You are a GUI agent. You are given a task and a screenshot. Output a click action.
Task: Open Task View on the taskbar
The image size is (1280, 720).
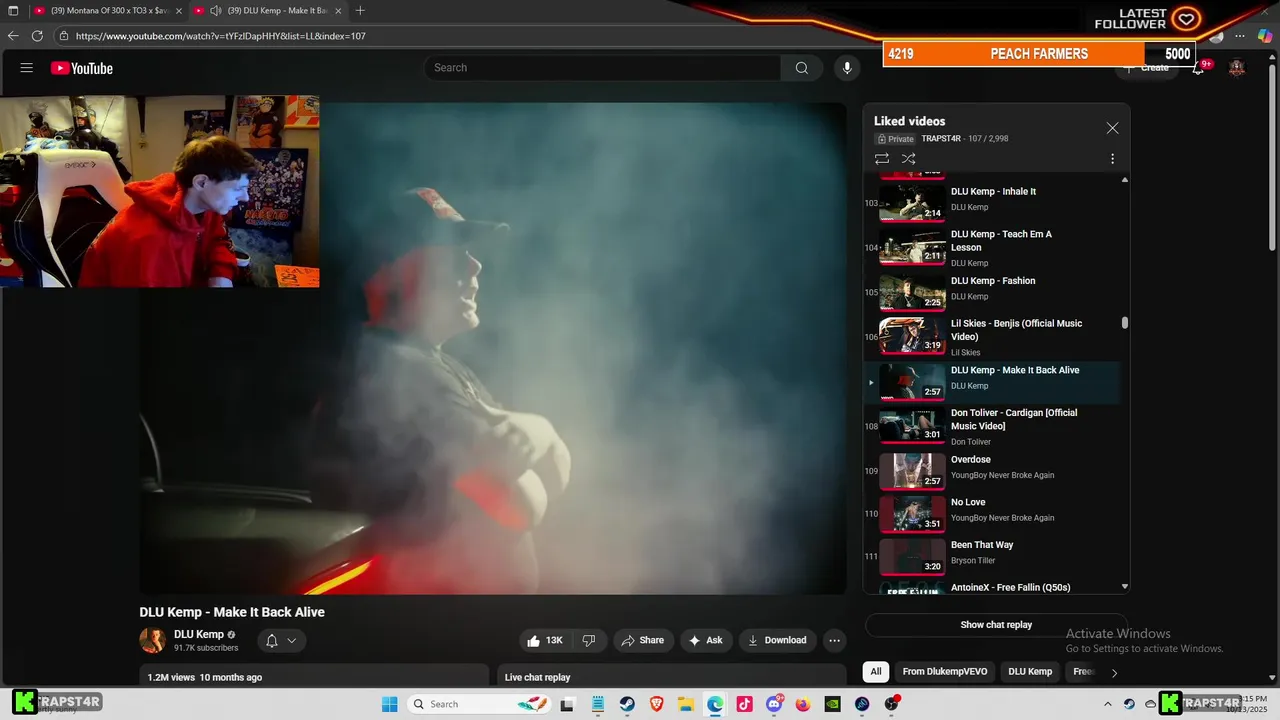coord(567,704)
